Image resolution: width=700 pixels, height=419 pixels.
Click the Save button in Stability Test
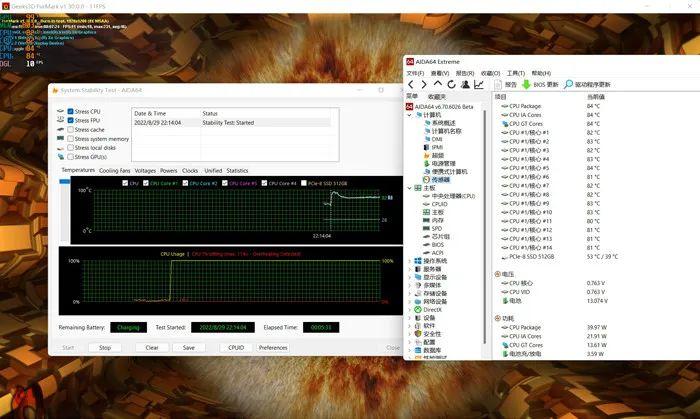click(188, 348)
